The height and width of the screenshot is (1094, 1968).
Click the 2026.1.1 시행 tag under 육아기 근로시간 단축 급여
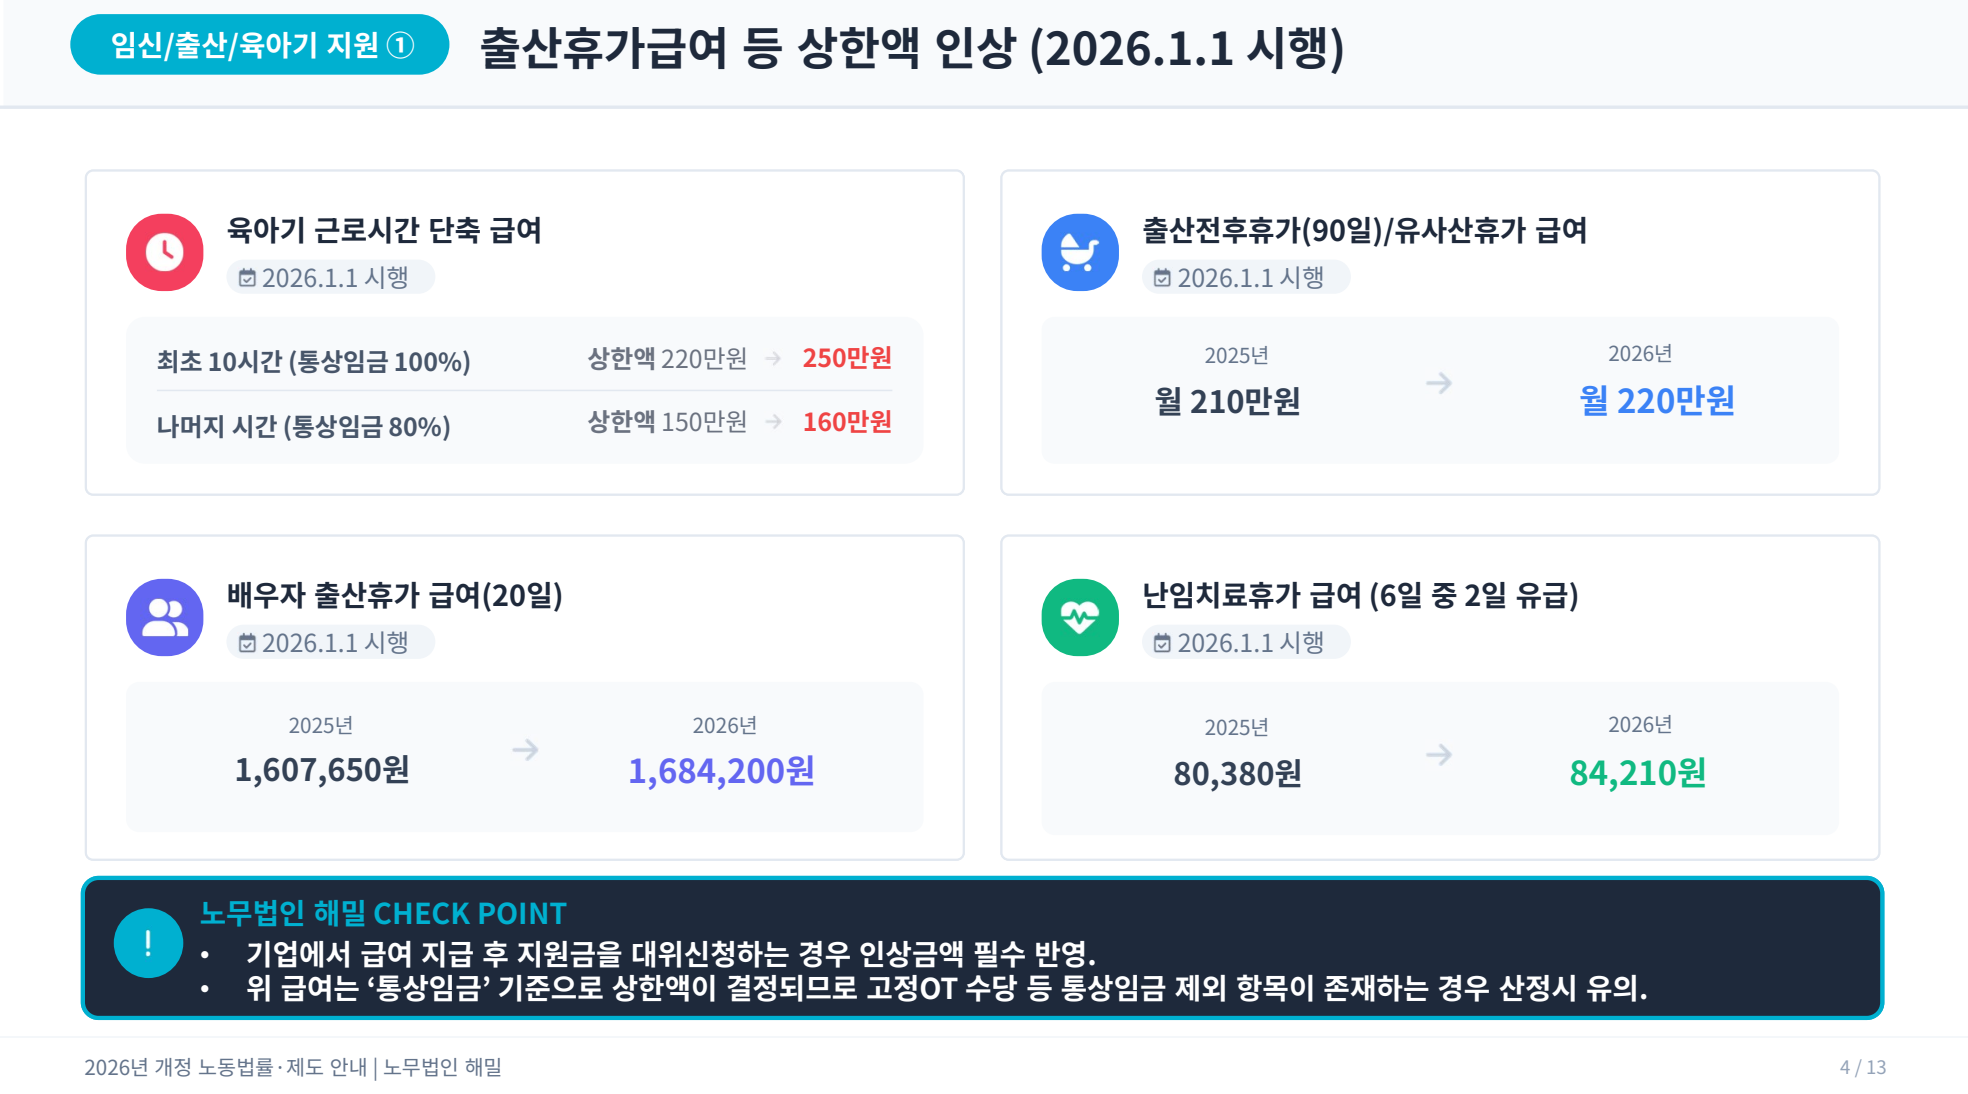[330, 277]
